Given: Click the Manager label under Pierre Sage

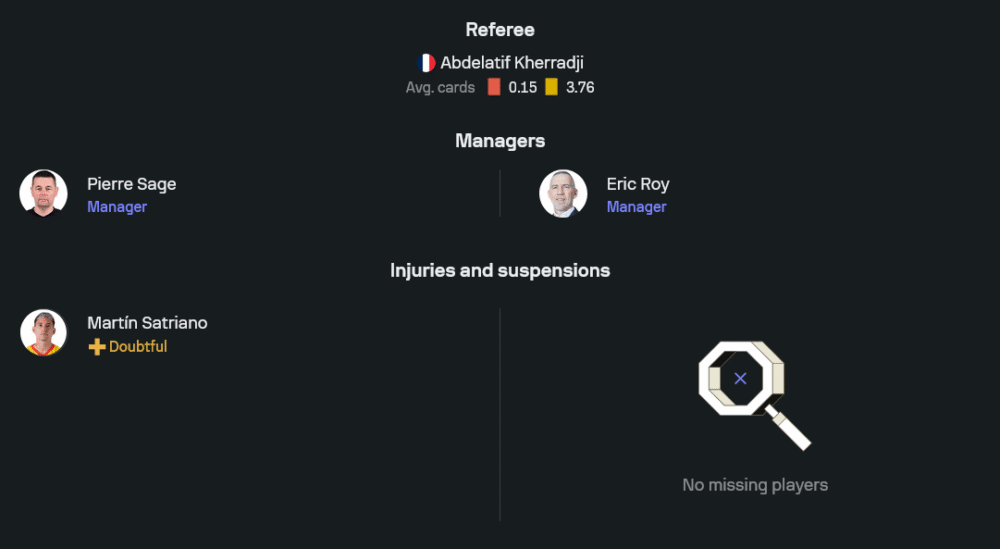Looking at the screenshot, I should click(x=117, y=207).
